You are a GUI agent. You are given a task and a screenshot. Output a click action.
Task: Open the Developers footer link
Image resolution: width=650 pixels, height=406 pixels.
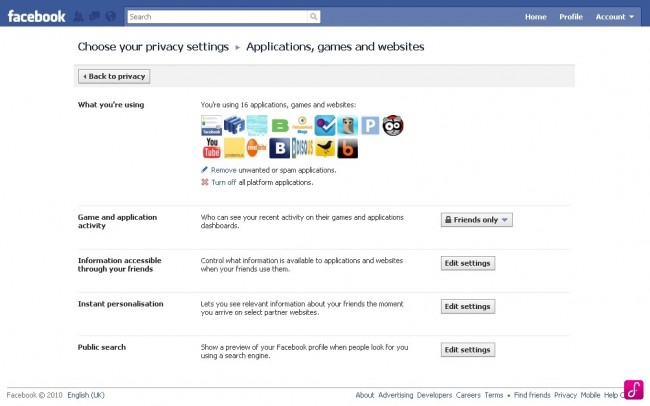pyautogui.click(x=434, y=395)
